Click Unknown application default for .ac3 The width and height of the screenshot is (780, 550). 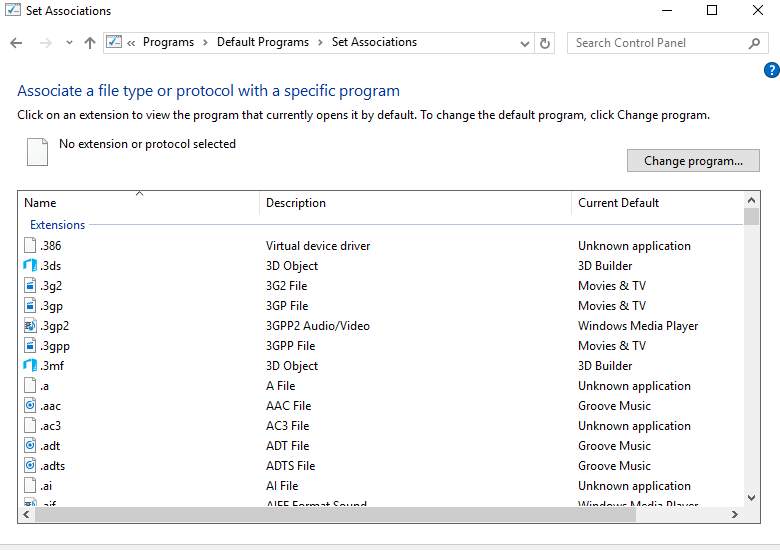click(634, 426)
